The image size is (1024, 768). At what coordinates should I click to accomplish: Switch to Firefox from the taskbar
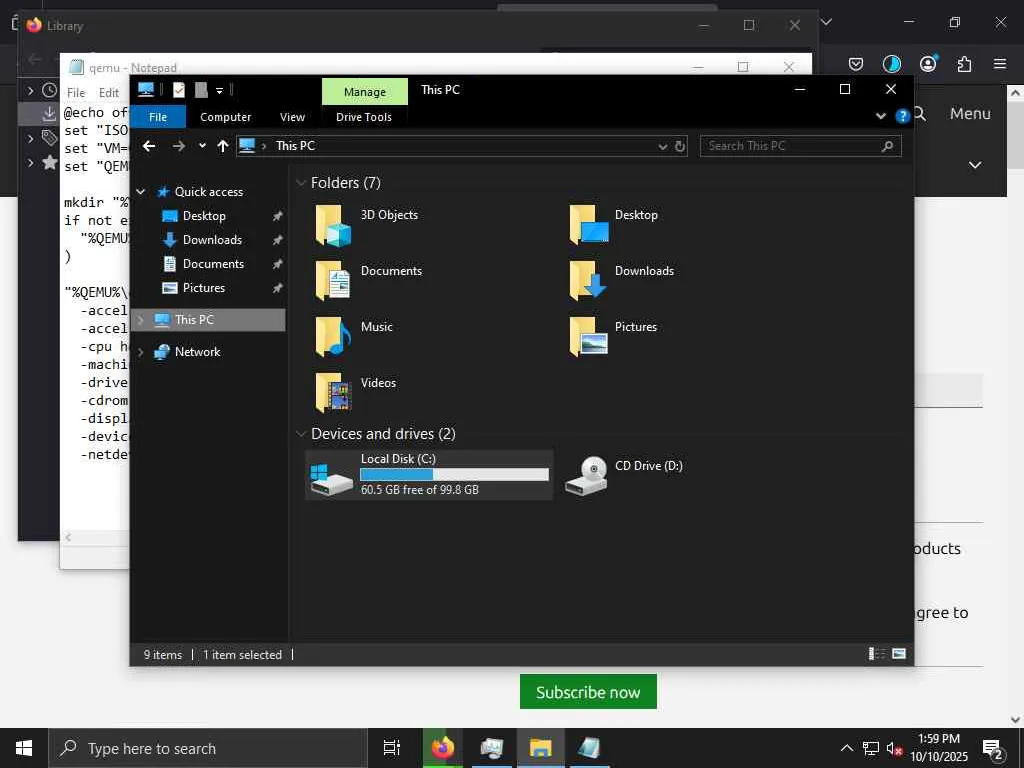pos(442,748)
